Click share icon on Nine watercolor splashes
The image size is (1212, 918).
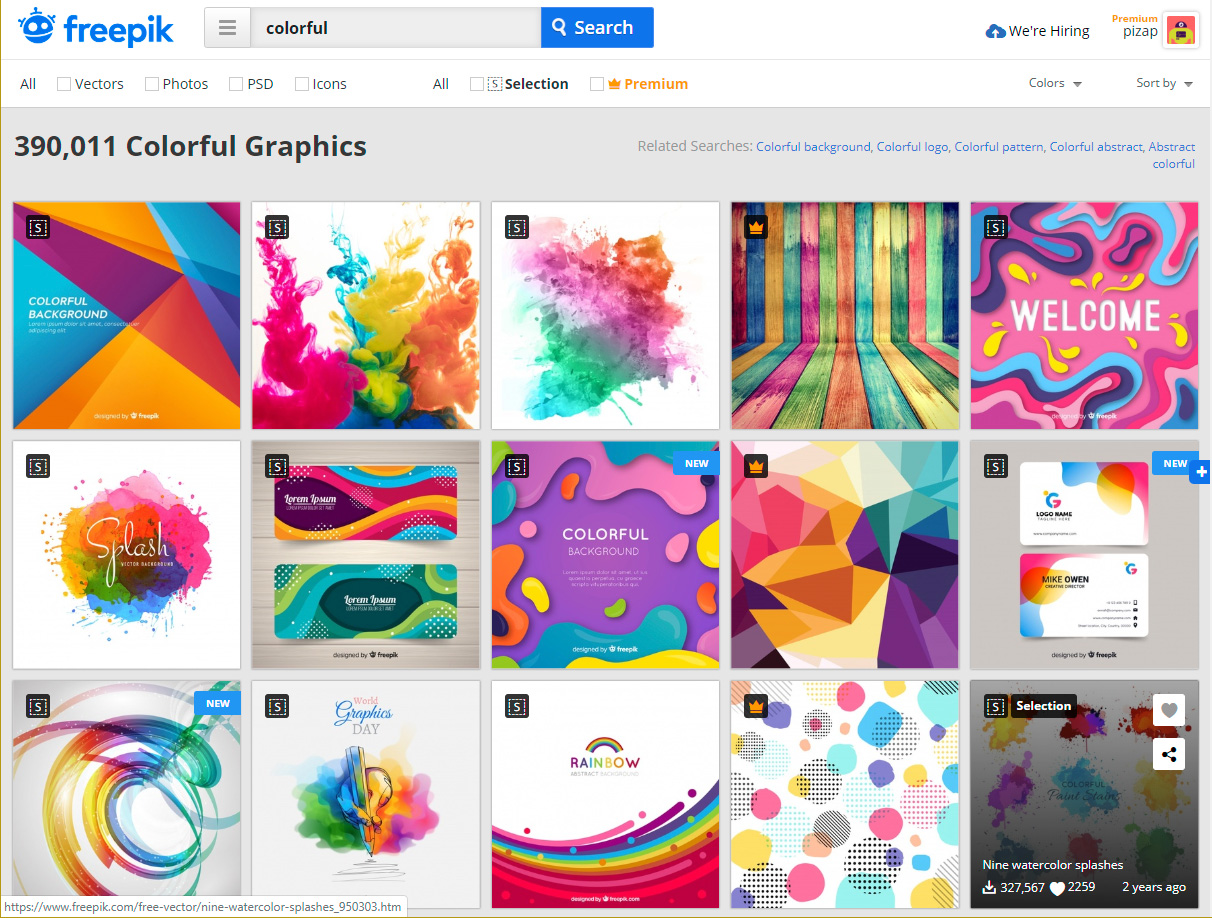click(1168, 754)
